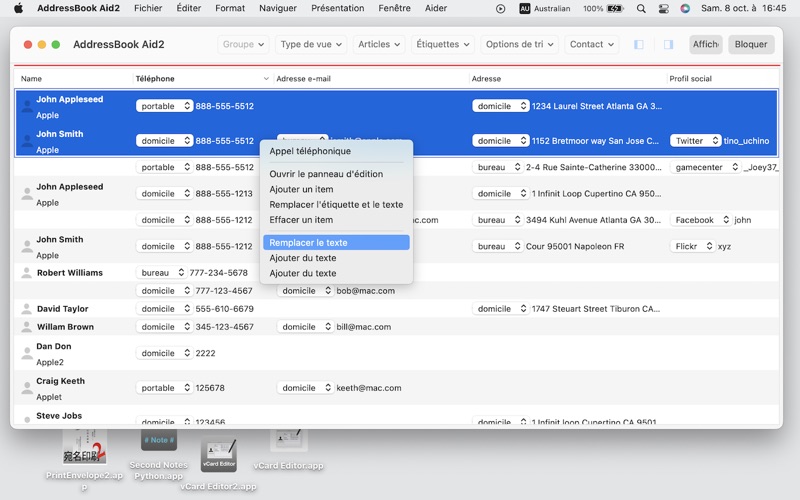Change domicile label for bill@mac.com
The height and width of the screenshot is (500, 800).
[305, 327]
